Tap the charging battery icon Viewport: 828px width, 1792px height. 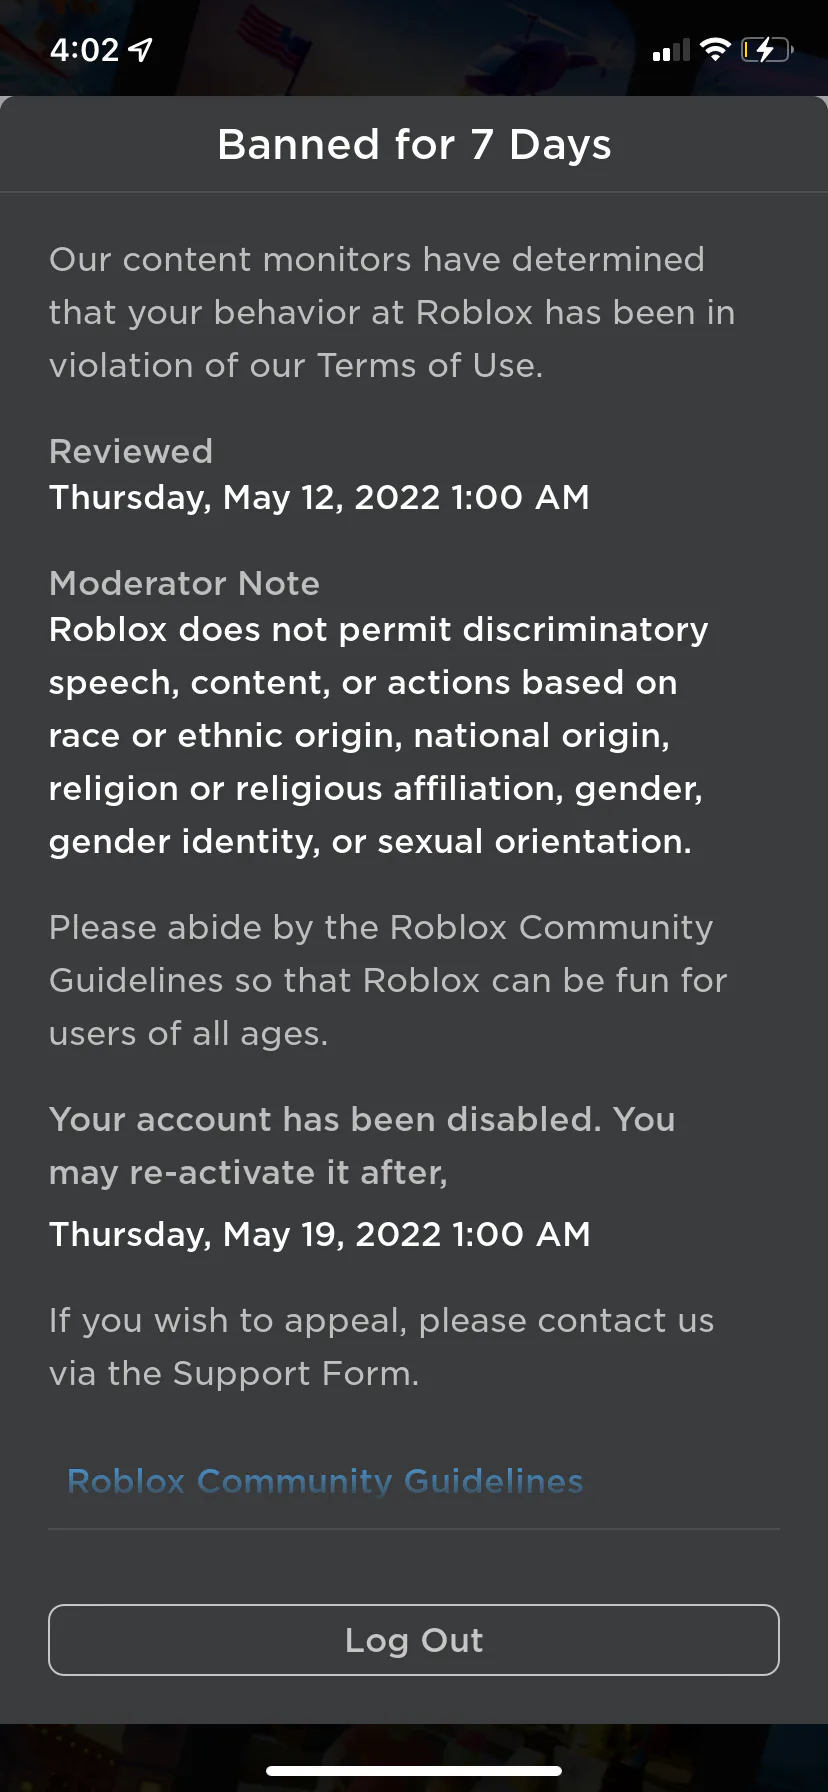point(766,49)
